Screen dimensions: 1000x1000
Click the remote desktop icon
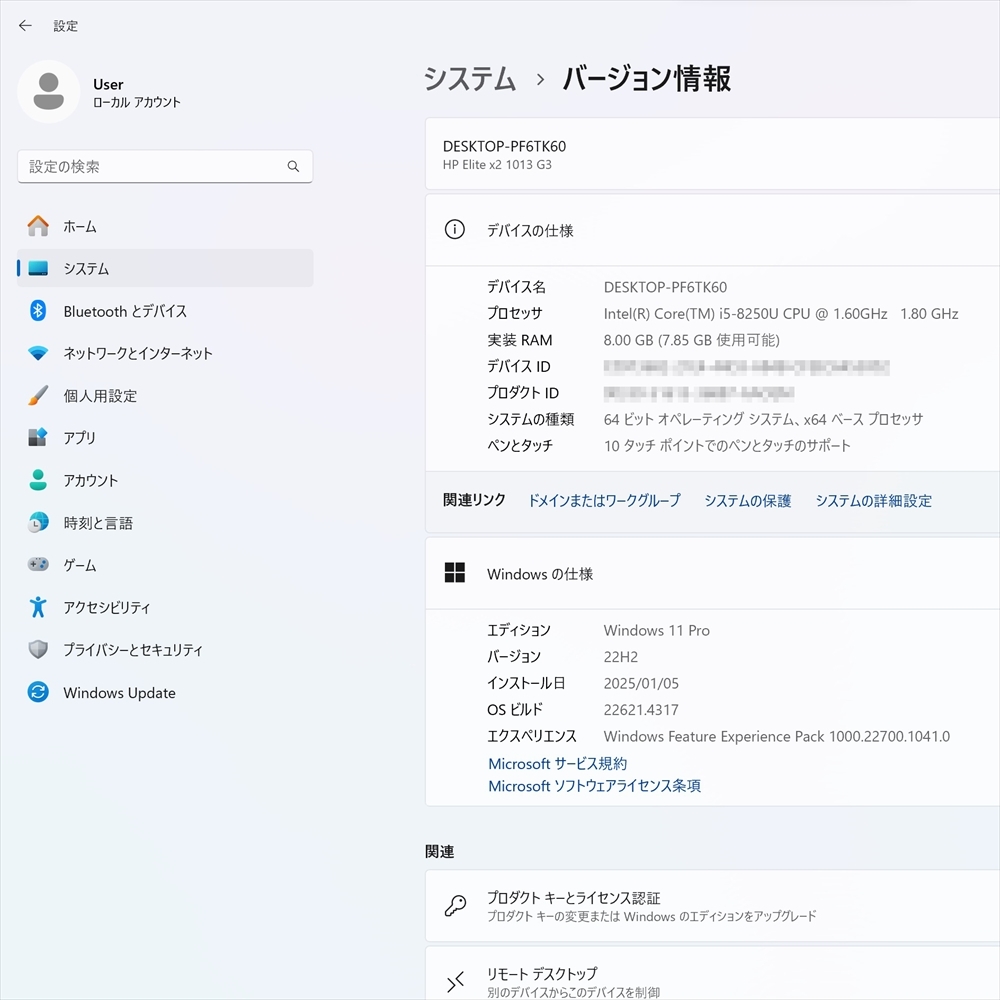(x=455, y=982)
